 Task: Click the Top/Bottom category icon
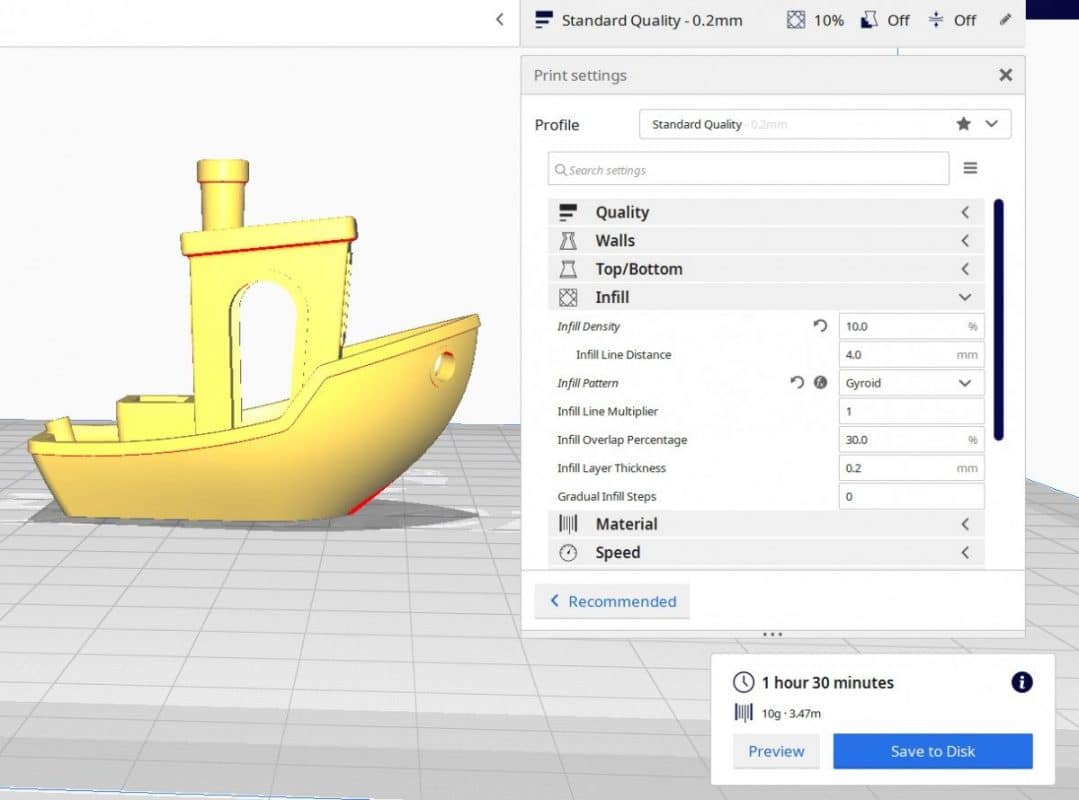point(568,269)
